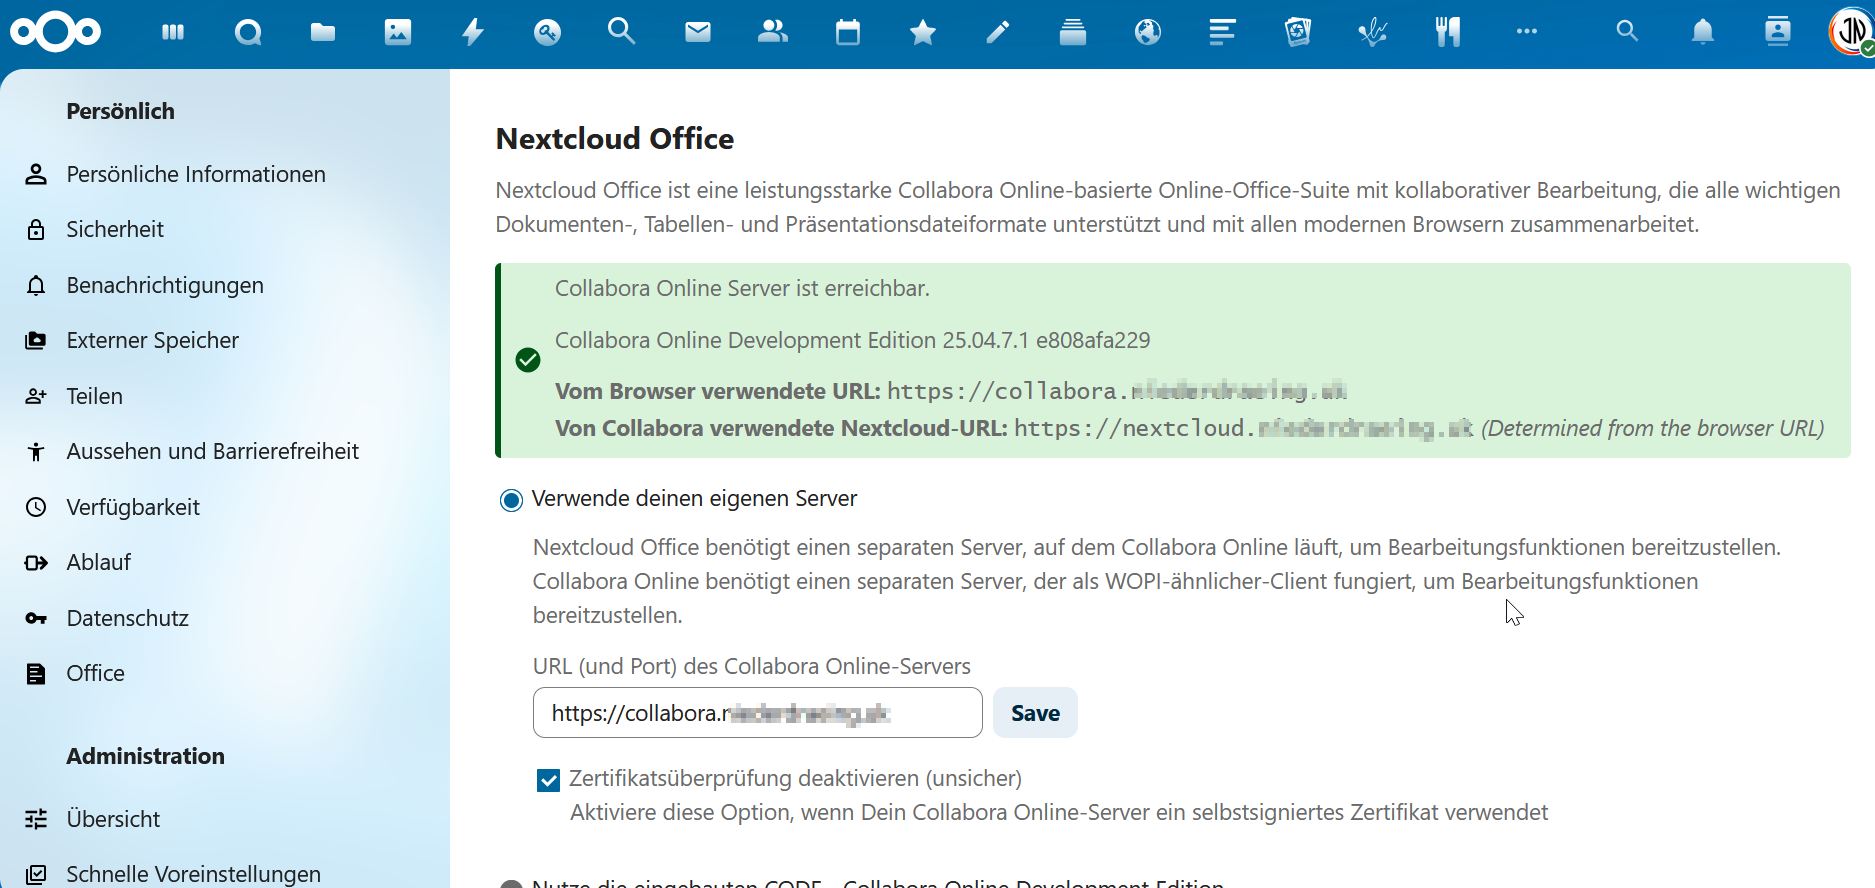Open the Mail envelope icon
Viewport: 1875px width, 888px height.
(698, 33)
